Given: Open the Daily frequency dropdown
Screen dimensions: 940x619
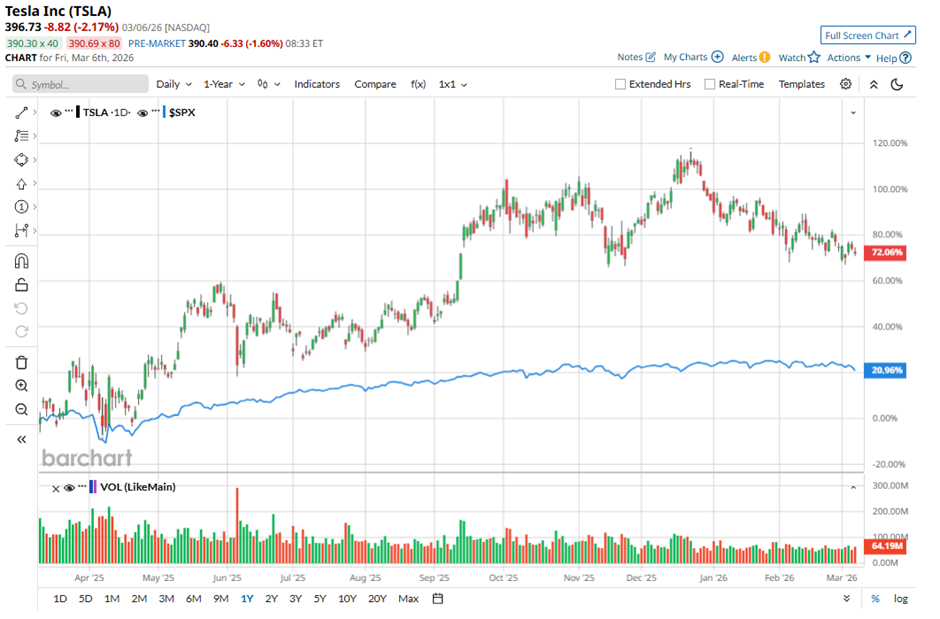Looking at the screenshot, I should click(174, 84).
